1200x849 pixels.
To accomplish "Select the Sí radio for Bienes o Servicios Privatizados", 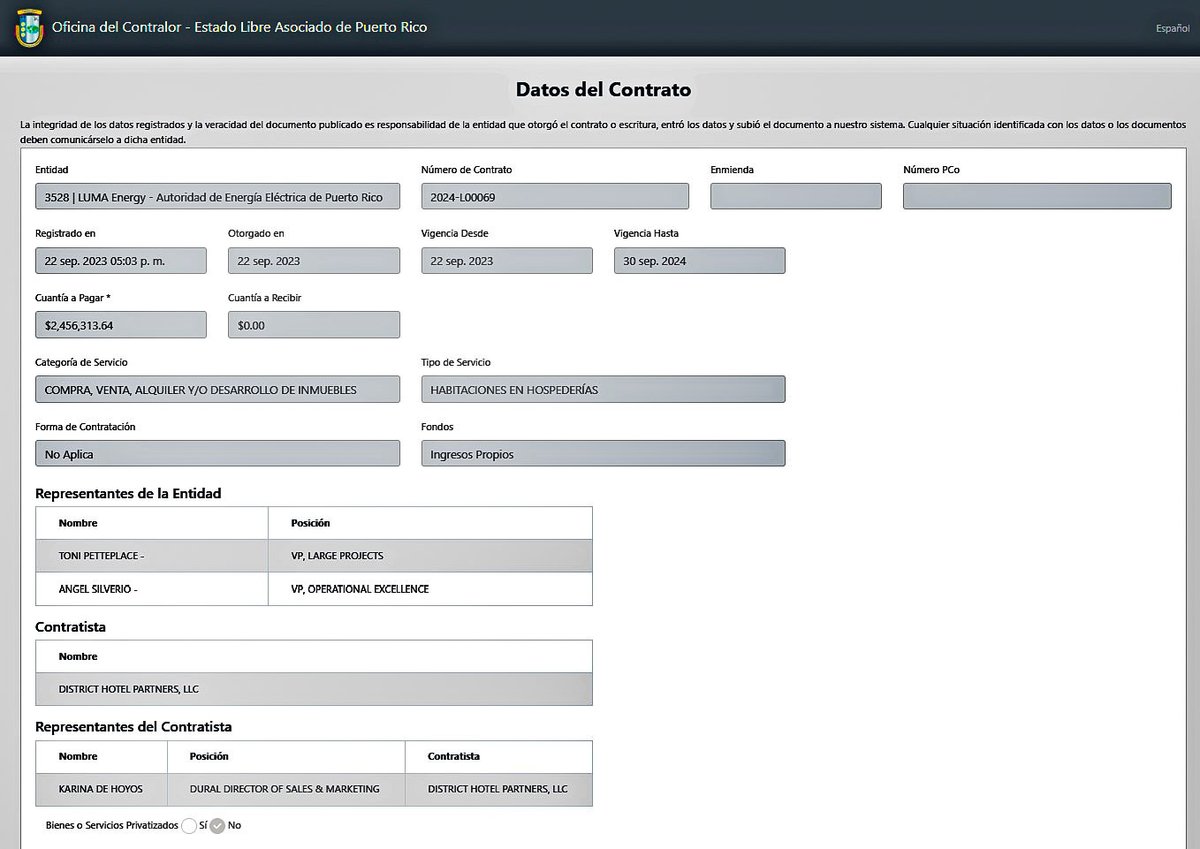I will pyautogui.click(x=189, y=825).
